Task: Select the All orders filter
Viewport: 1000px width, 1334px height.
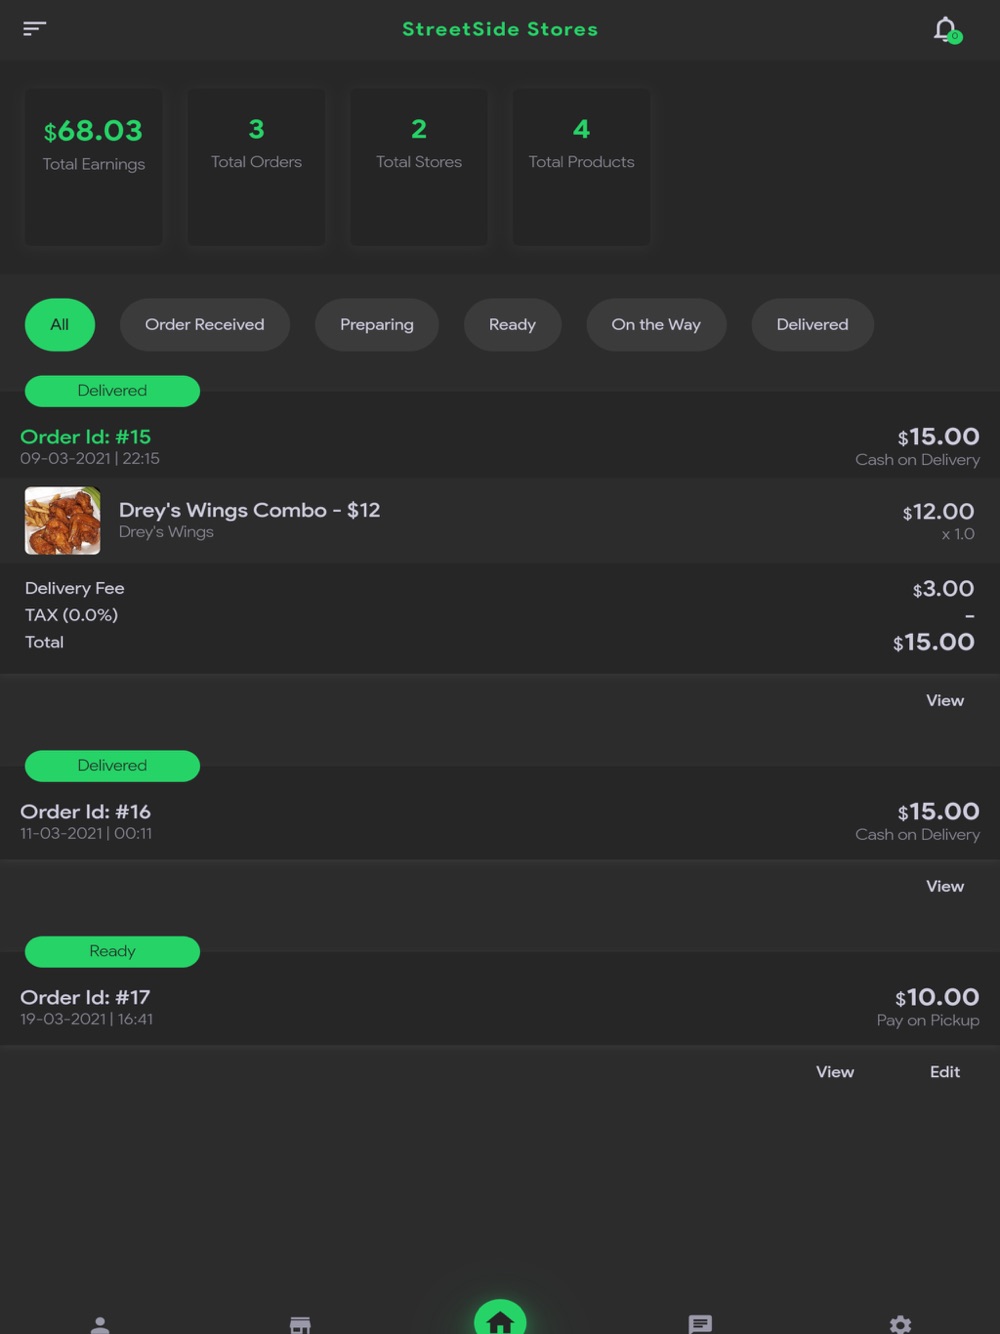Action: (60, 325)
